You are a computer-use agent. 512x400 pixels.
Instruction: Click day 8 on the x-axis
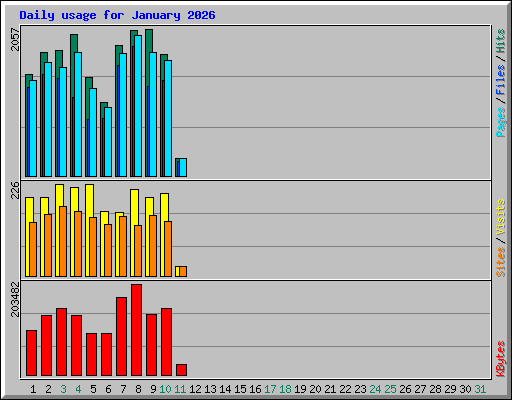point(138,389)
